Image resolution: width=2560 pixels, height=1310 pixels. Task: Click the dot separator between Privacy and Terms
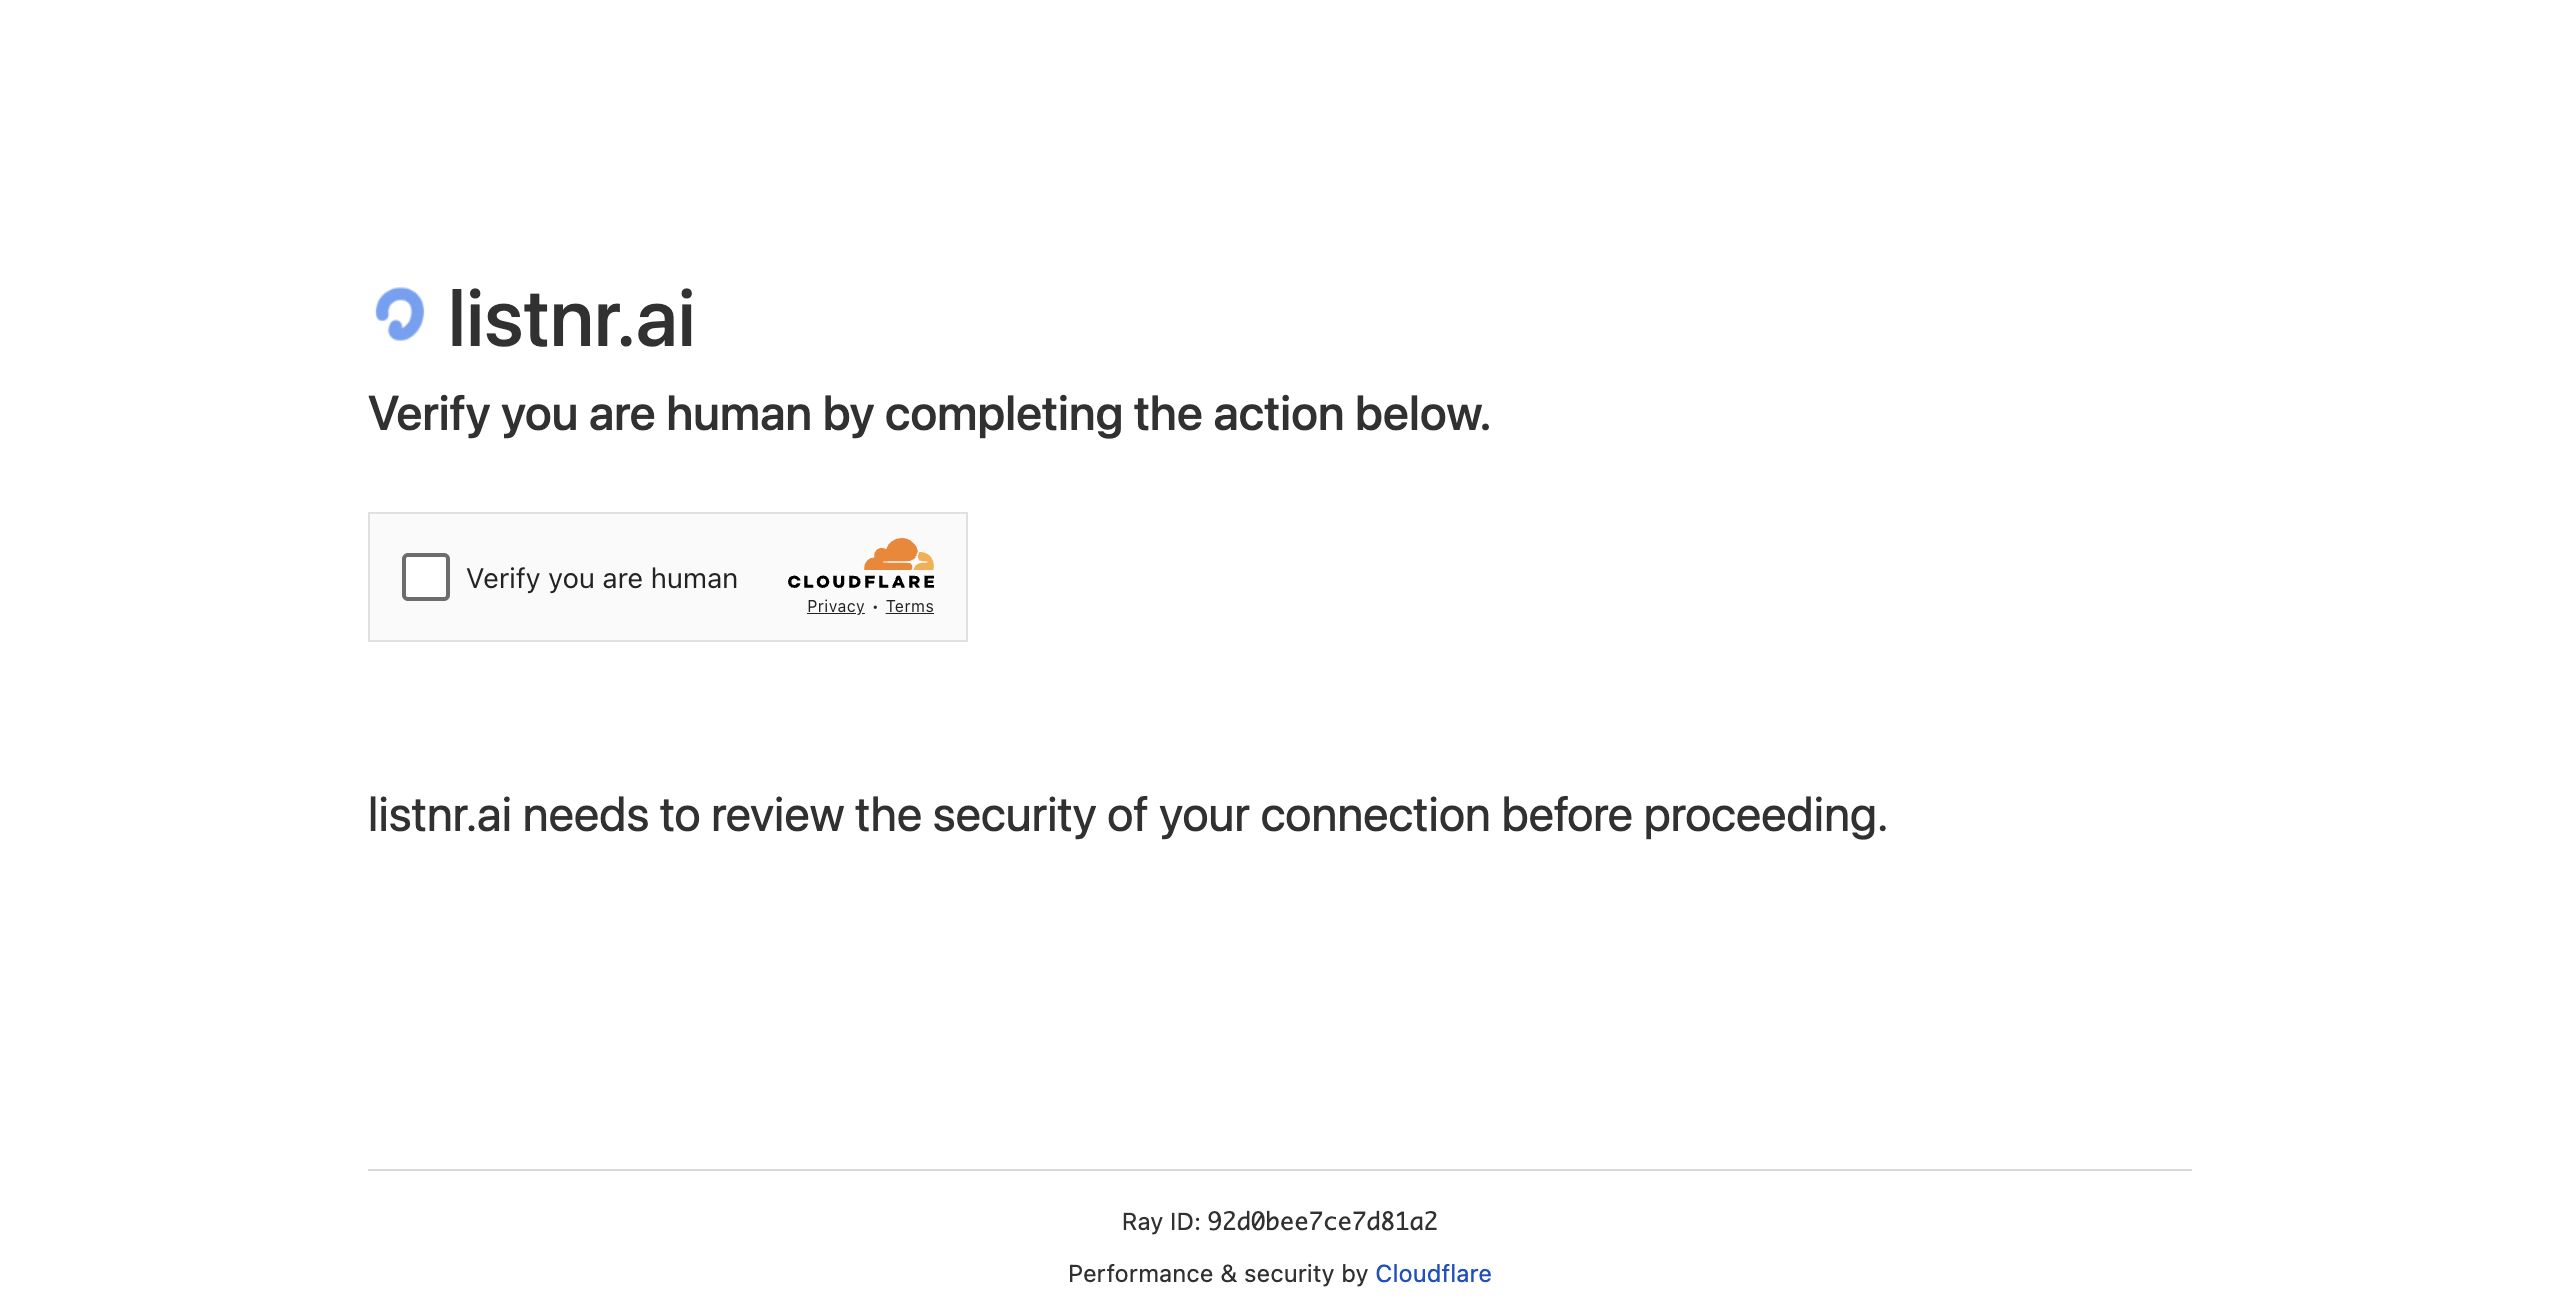pyautogui.click(x=875, y=607)
